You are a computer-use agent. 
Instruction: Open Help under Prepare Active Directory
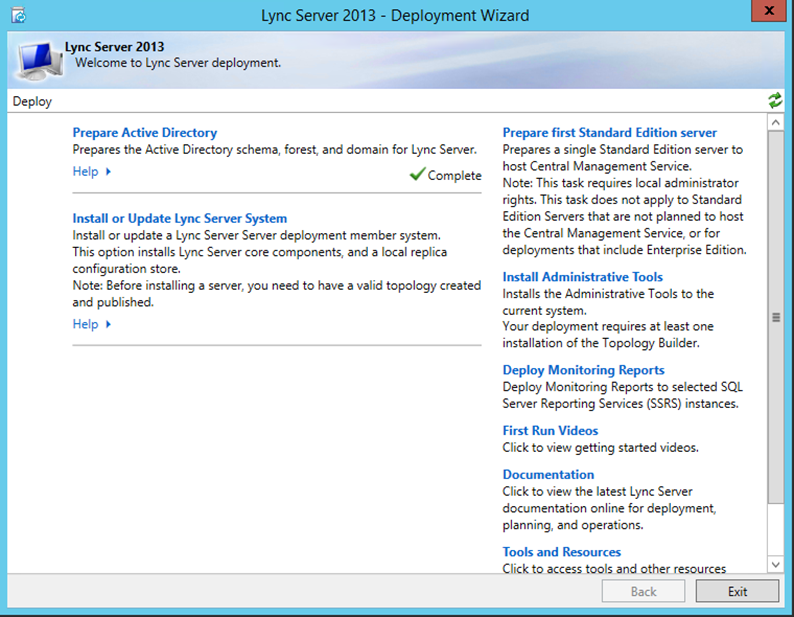pyautogui.click(x=85, y=171)
